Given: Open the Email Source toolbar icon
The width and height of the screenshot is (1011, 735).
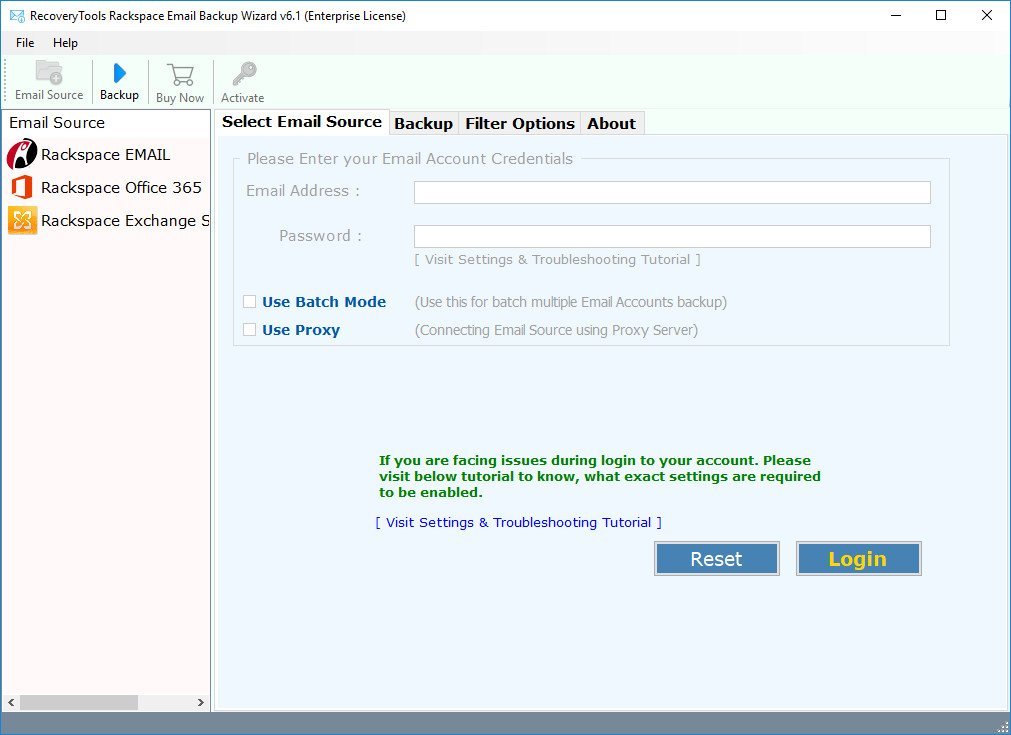Looking at the screenshot, I should pos(48,80).
